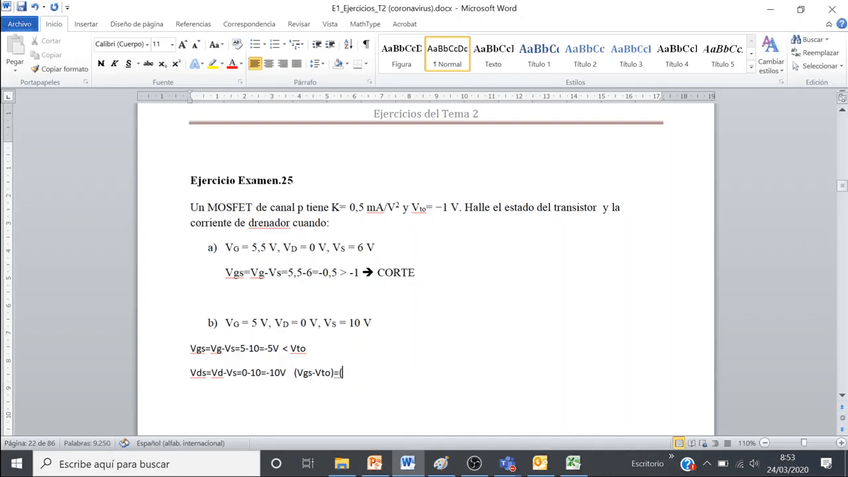The width and height of the screenshot is (848, 477).
Task: Click the bullet list icon
Action: [x=255, y=44]
